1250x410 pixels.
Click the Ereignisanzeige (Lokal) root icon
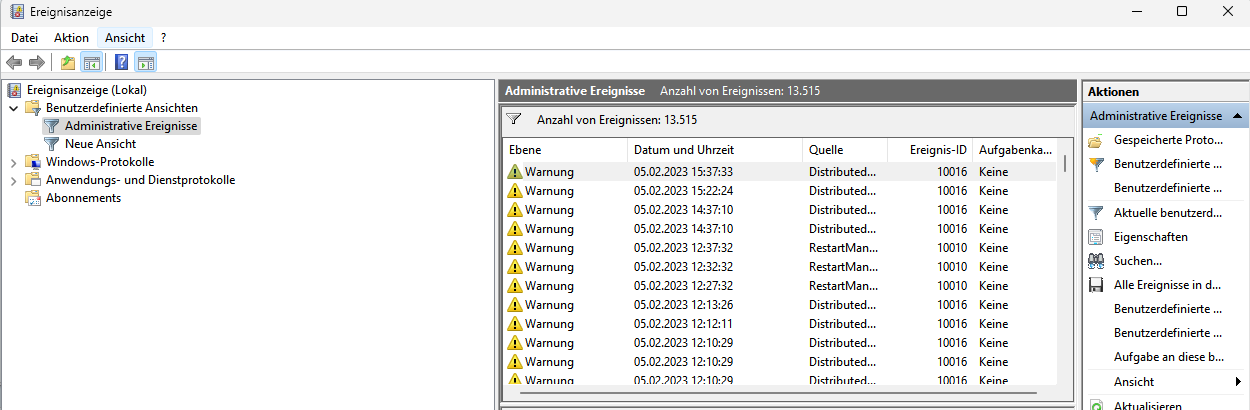[15, 90]
